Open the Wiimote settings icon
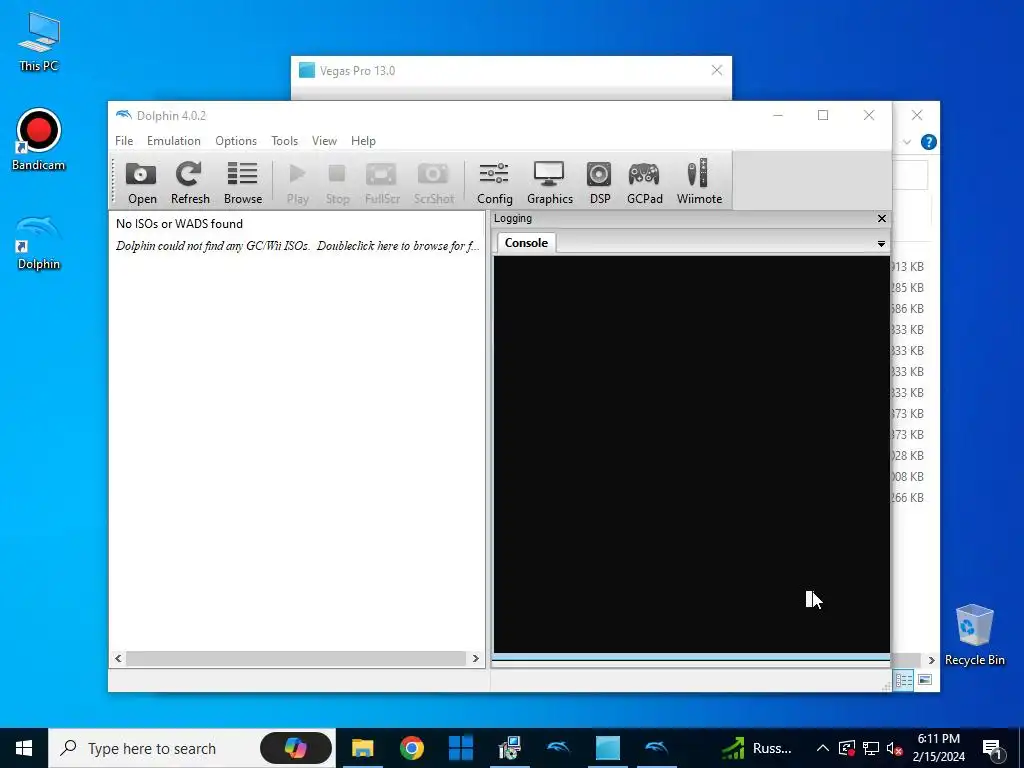The image size is (1024, 768). pos(699,182)
